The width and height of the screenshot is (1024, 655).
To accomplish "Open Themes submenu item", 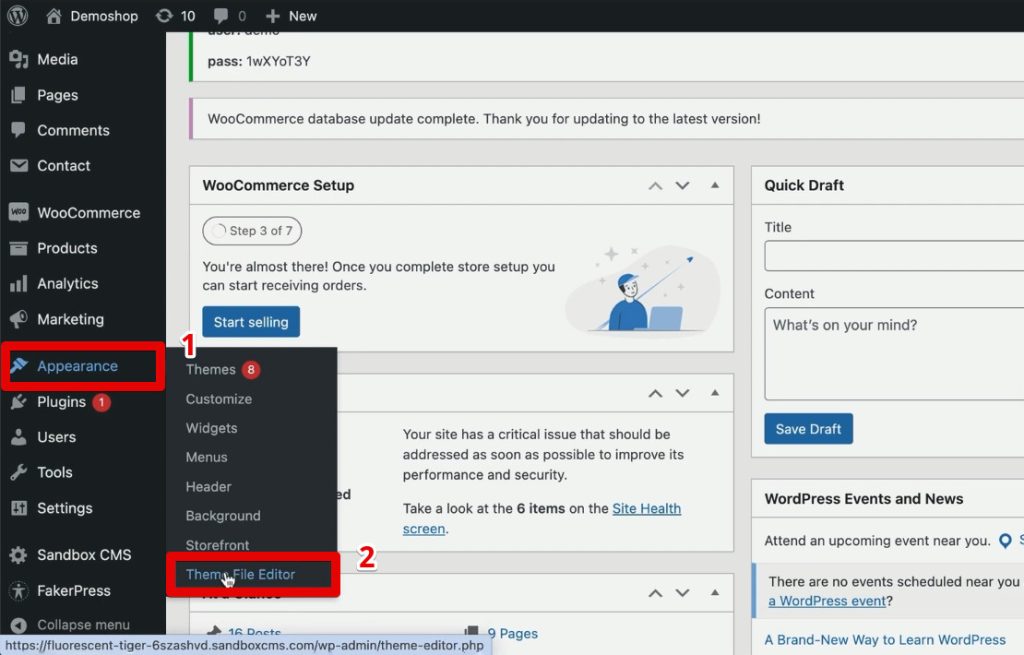I will pyautogui.click(x=210, y=370).
